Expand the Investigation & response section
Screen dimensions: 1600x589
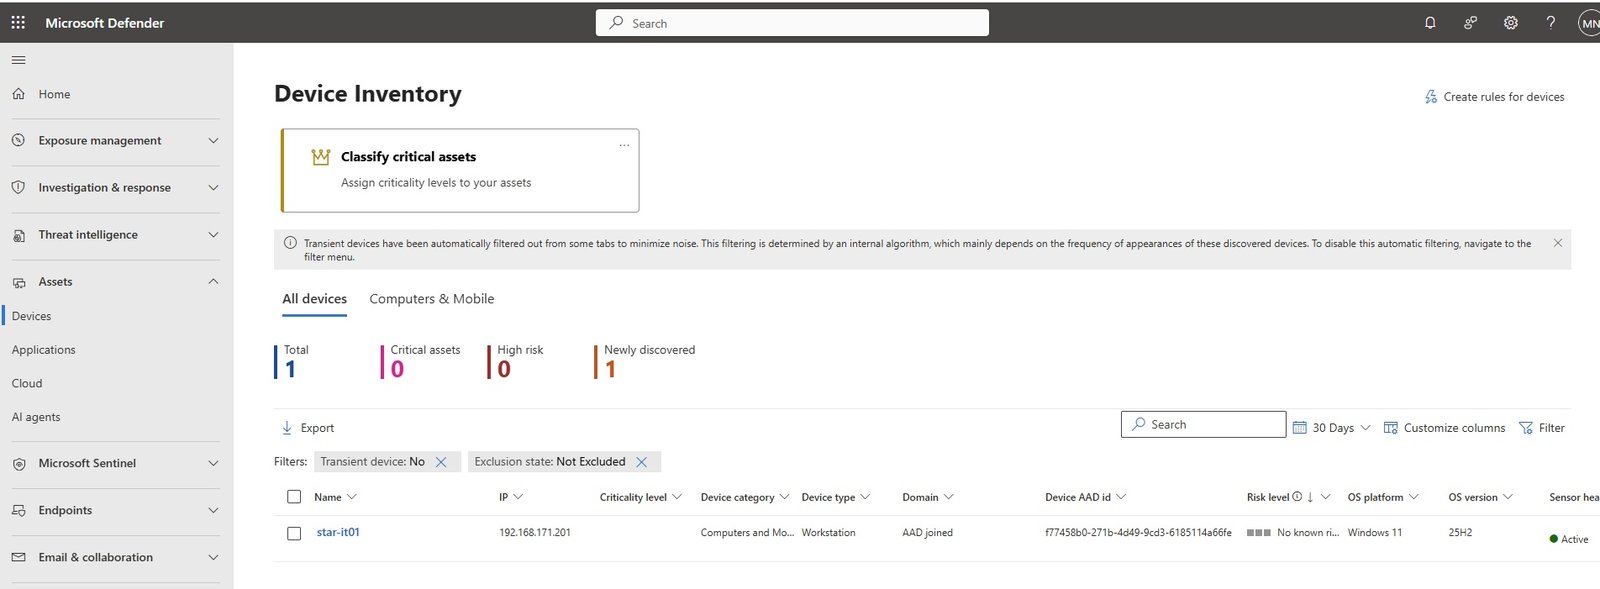coord(213,188)
